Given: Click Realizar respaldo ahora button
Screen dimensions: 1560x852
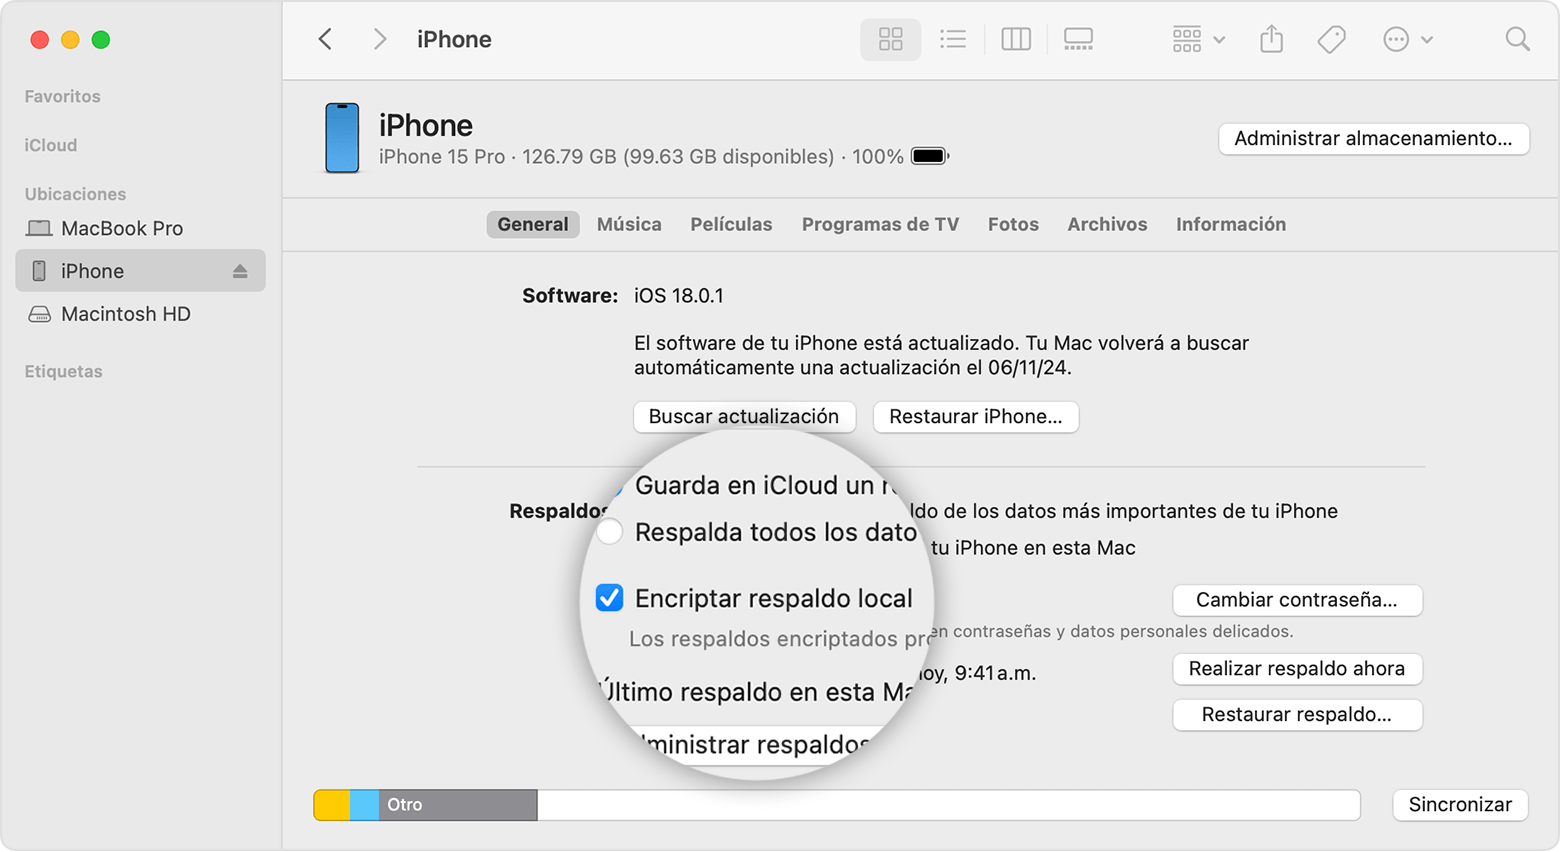Looking at the screenshot, I should click(x=1297, y=669).
